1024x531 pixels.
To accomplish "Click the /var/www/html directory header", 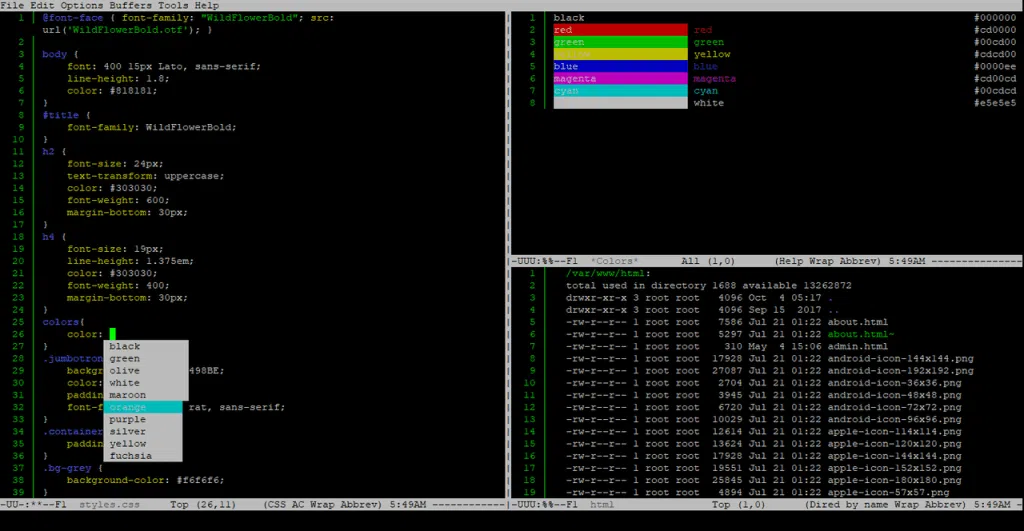I will 608,274.
